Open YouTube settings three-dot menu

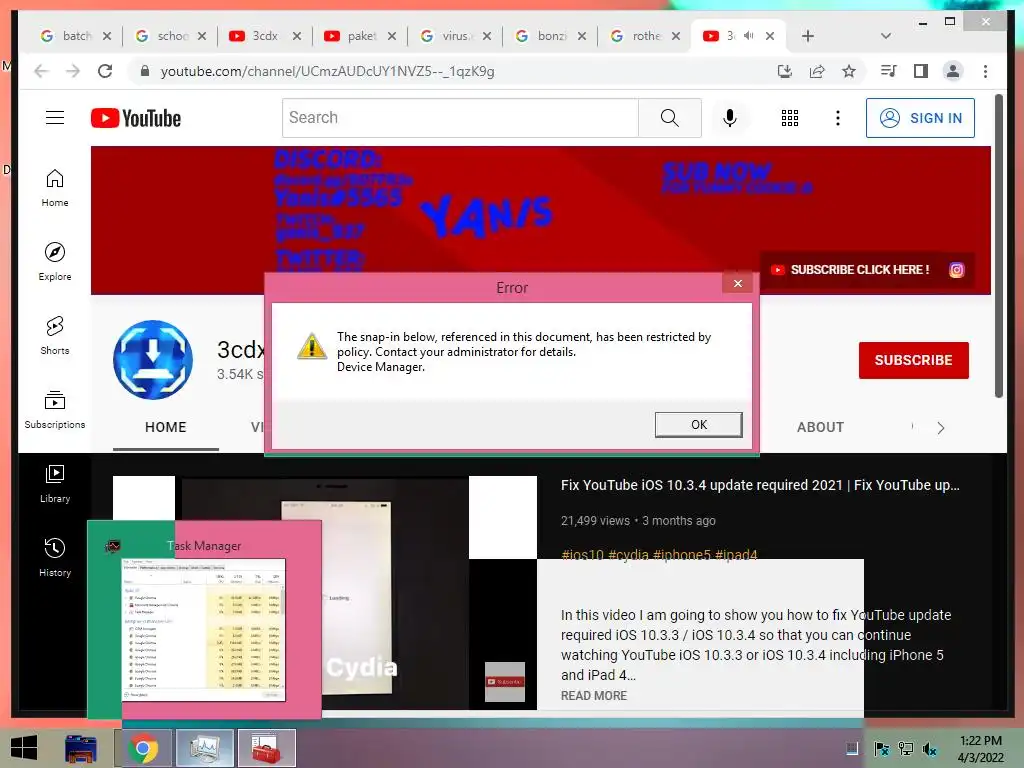coord(838,118)
